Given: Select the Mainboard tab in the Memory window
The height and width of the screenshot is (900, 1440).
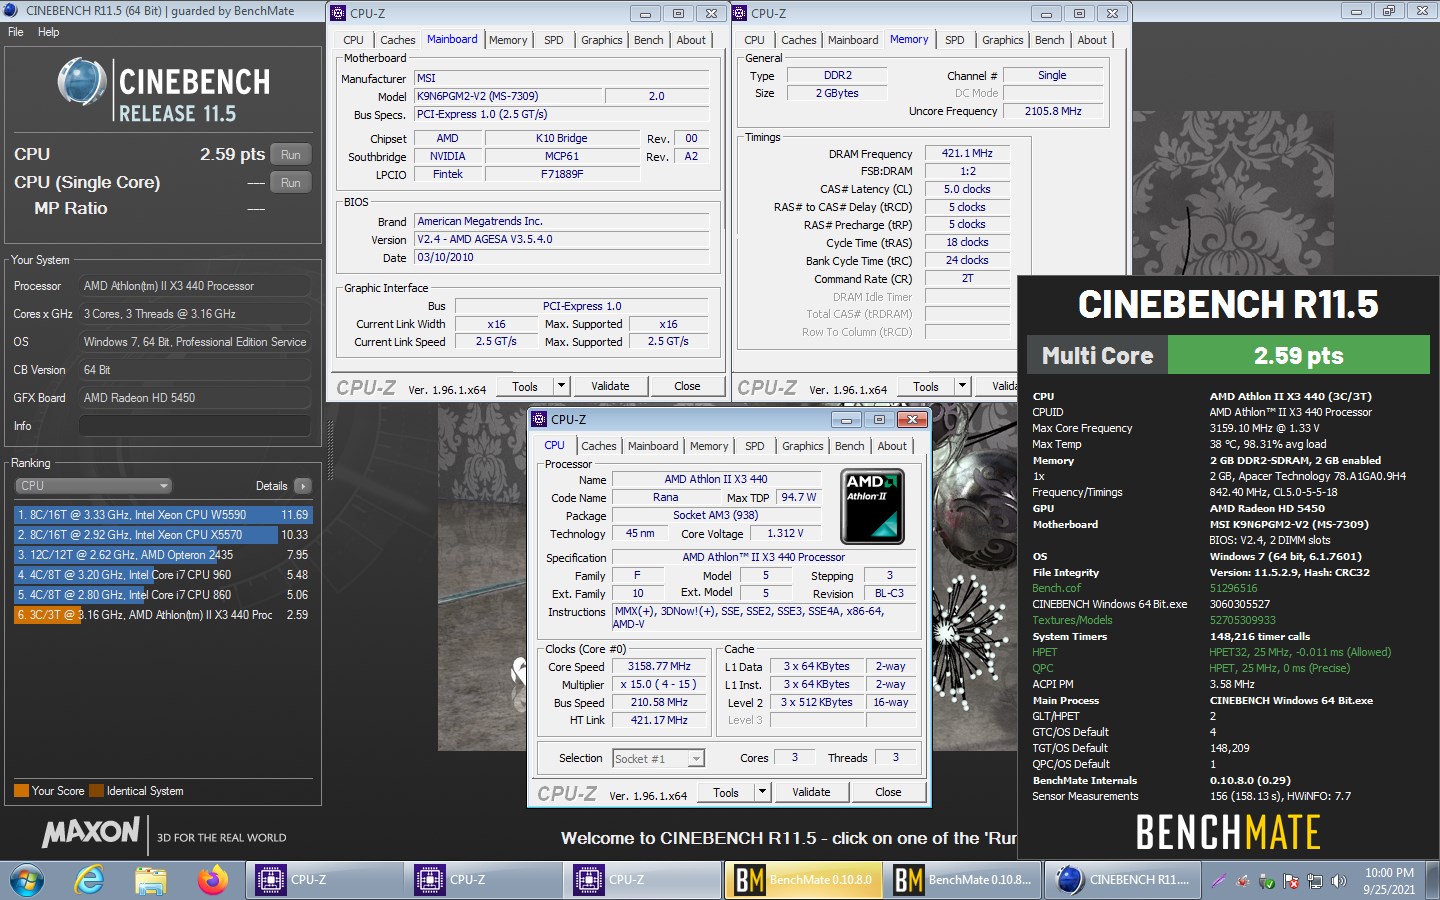Looking at the screenshot, I should 853,40.
